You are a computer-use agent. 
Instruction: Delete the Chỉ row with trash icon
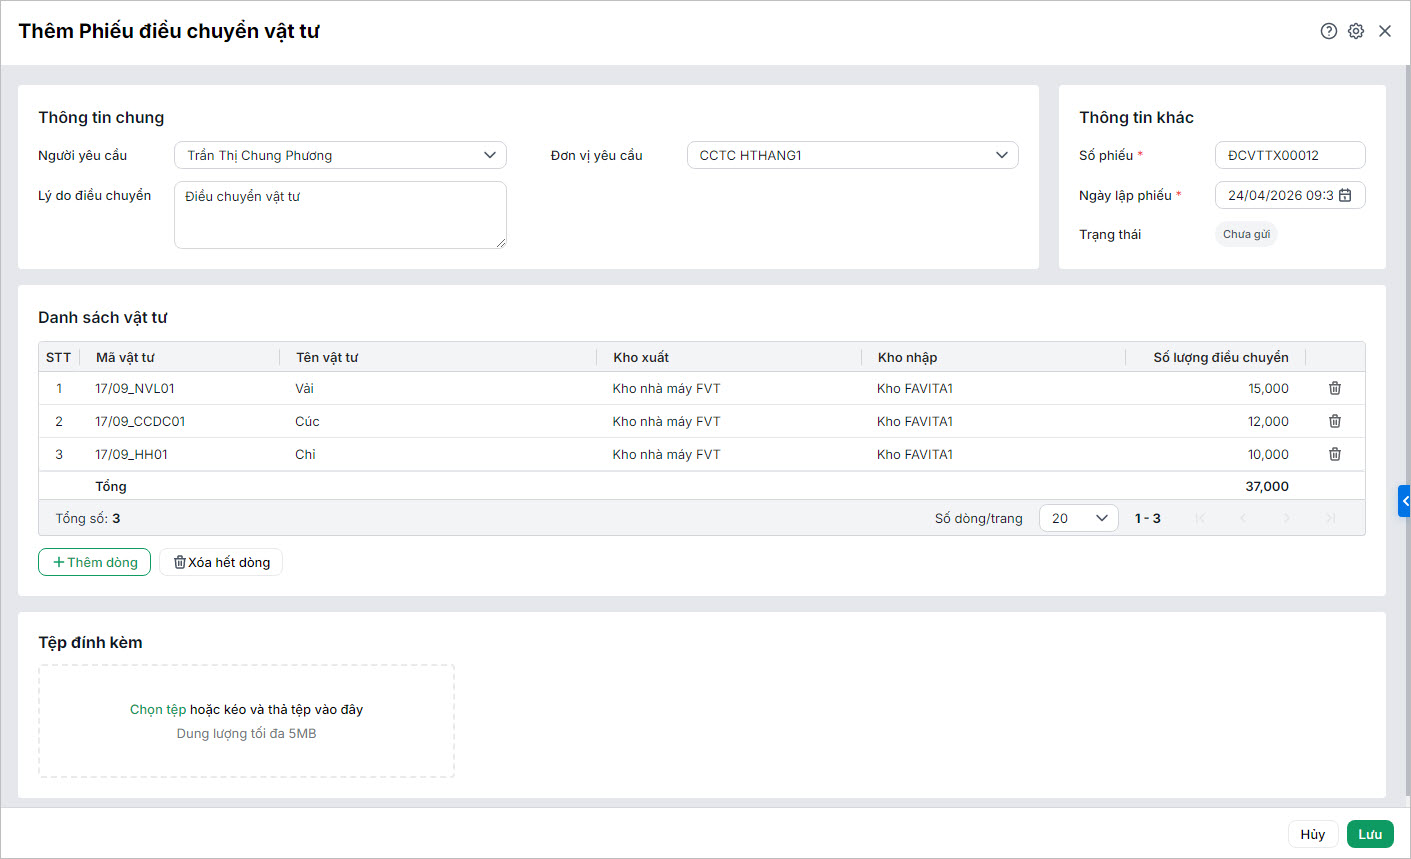click(x=1334, y=454)
